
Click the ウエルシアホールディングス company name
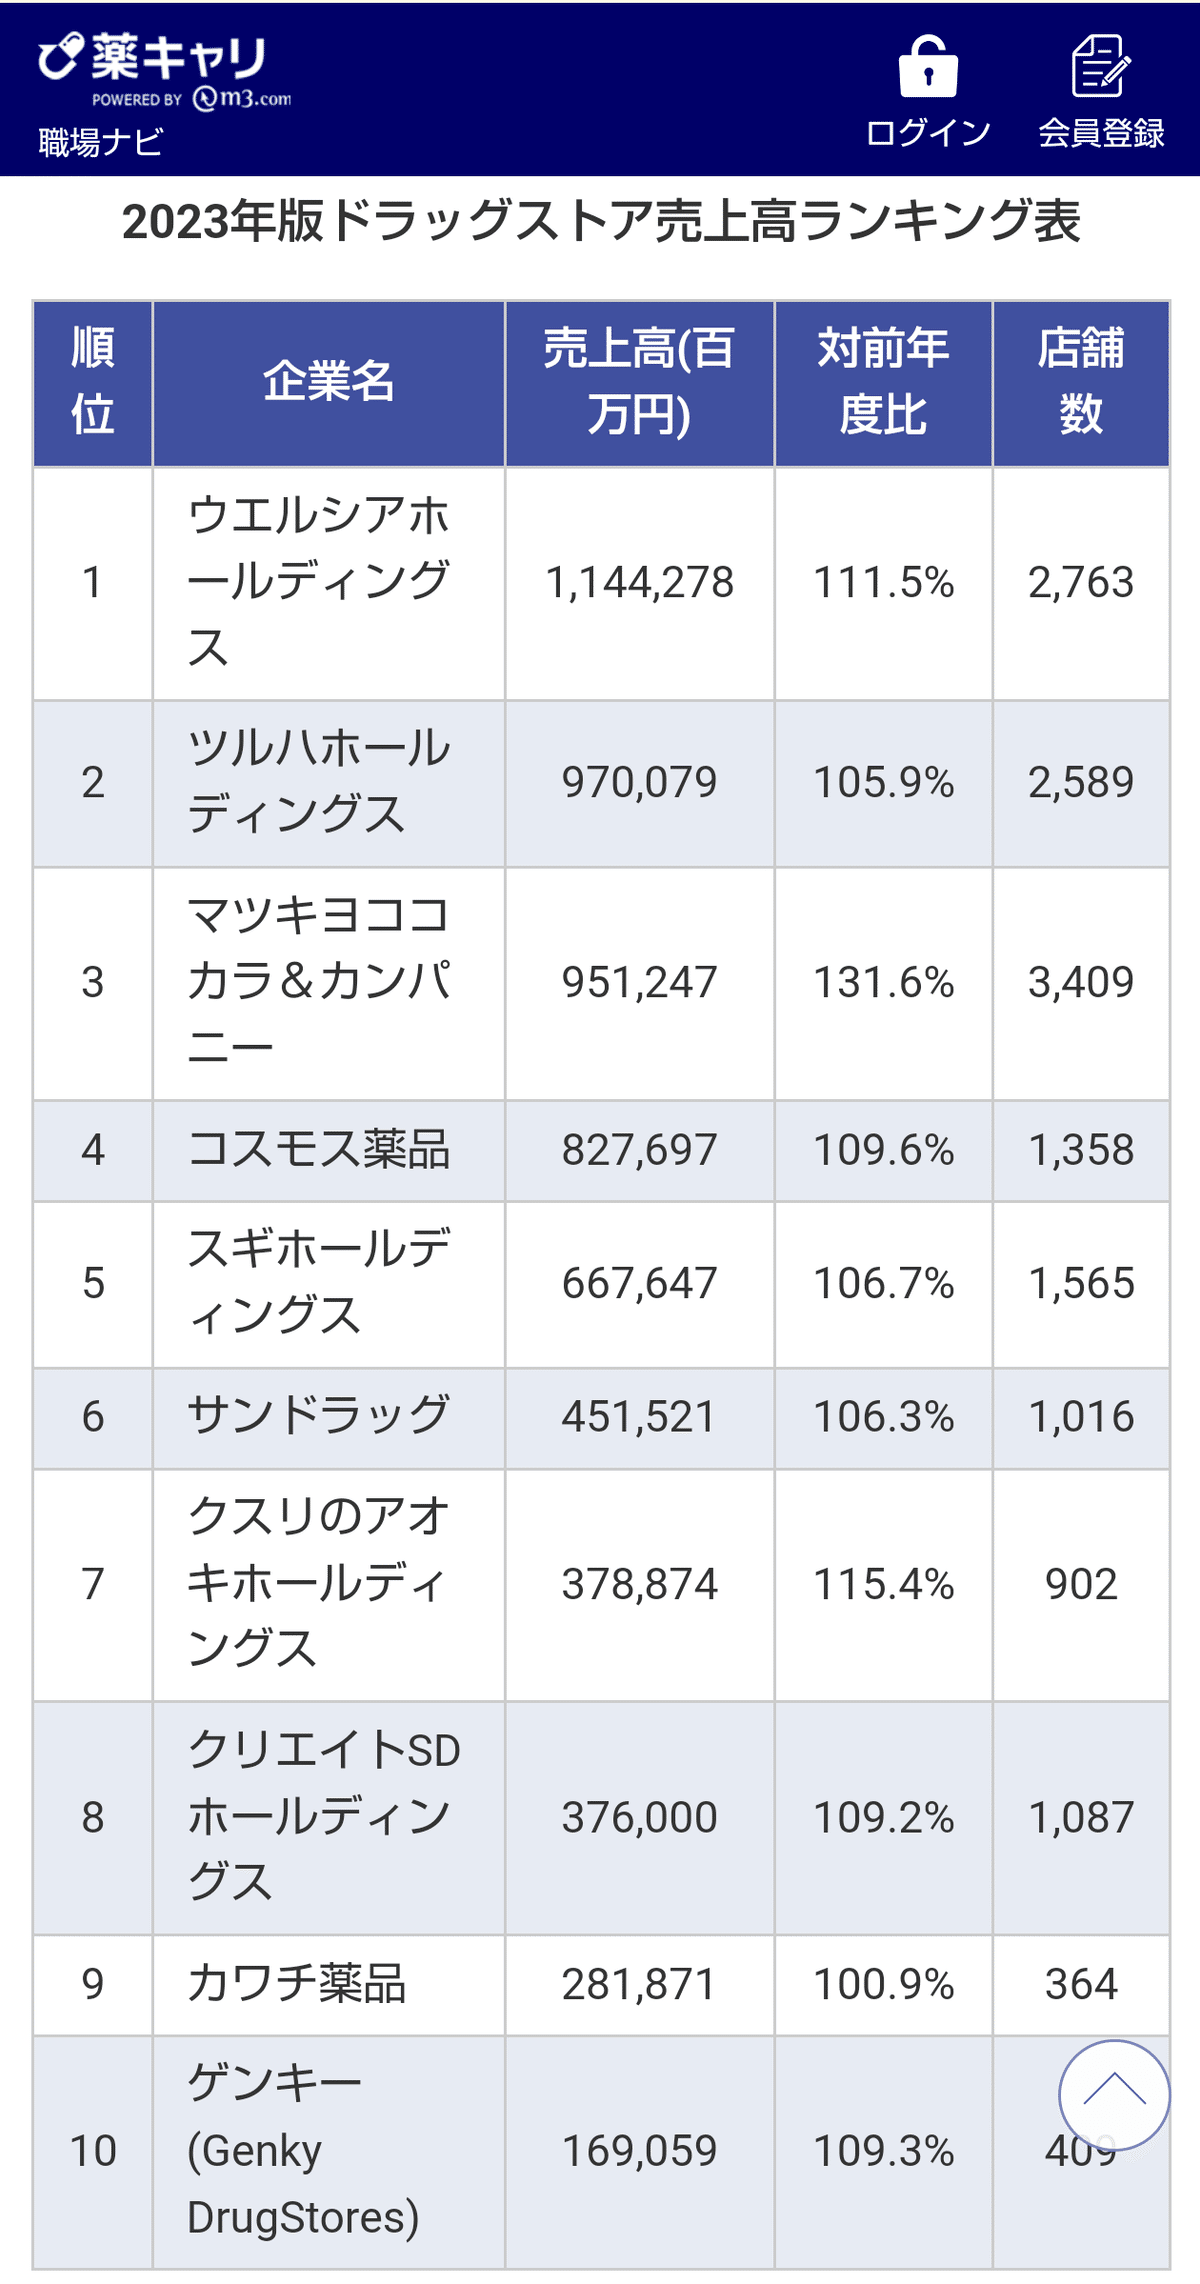pos(320,580)
